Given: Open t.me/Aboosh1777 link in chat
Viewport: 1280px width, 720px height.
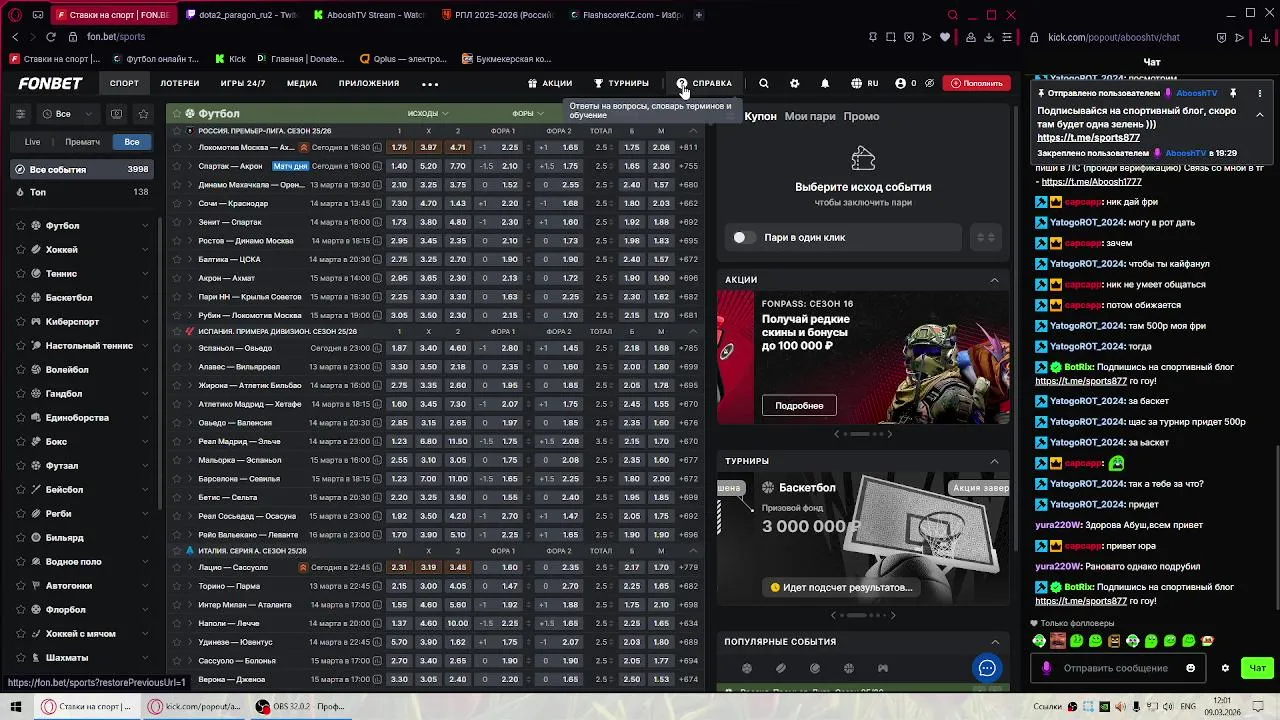Looking at the screenshot, I should [x=1092, y=182].
